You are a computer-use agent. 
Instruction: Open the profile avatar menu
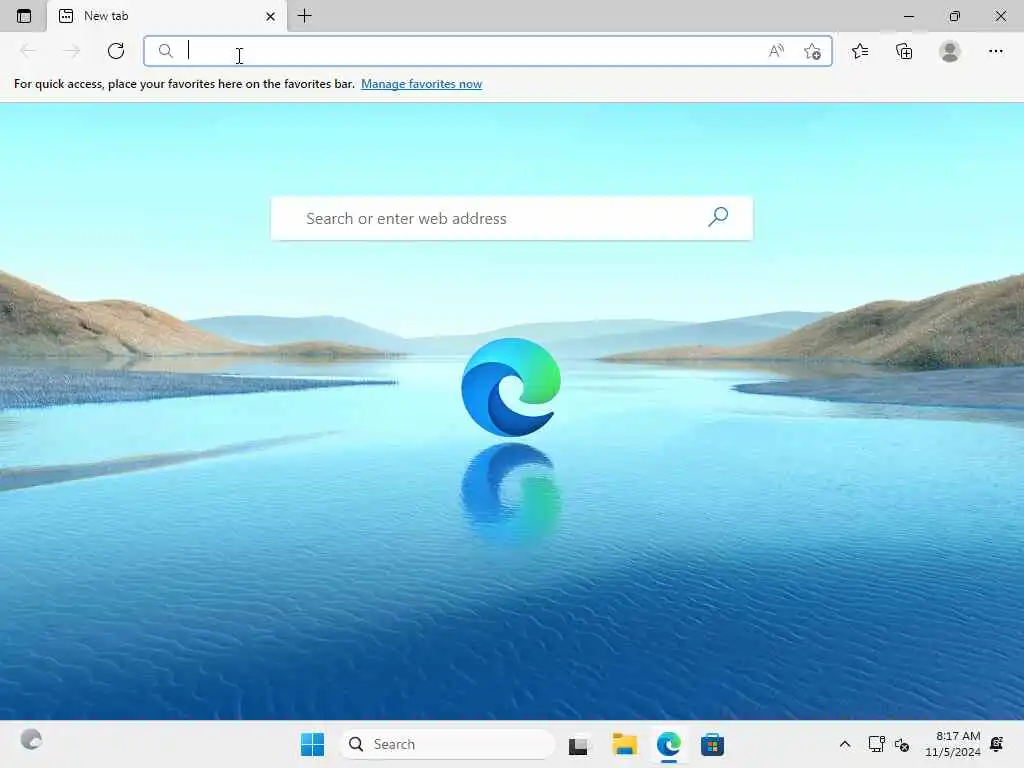[x=950, y=51]
